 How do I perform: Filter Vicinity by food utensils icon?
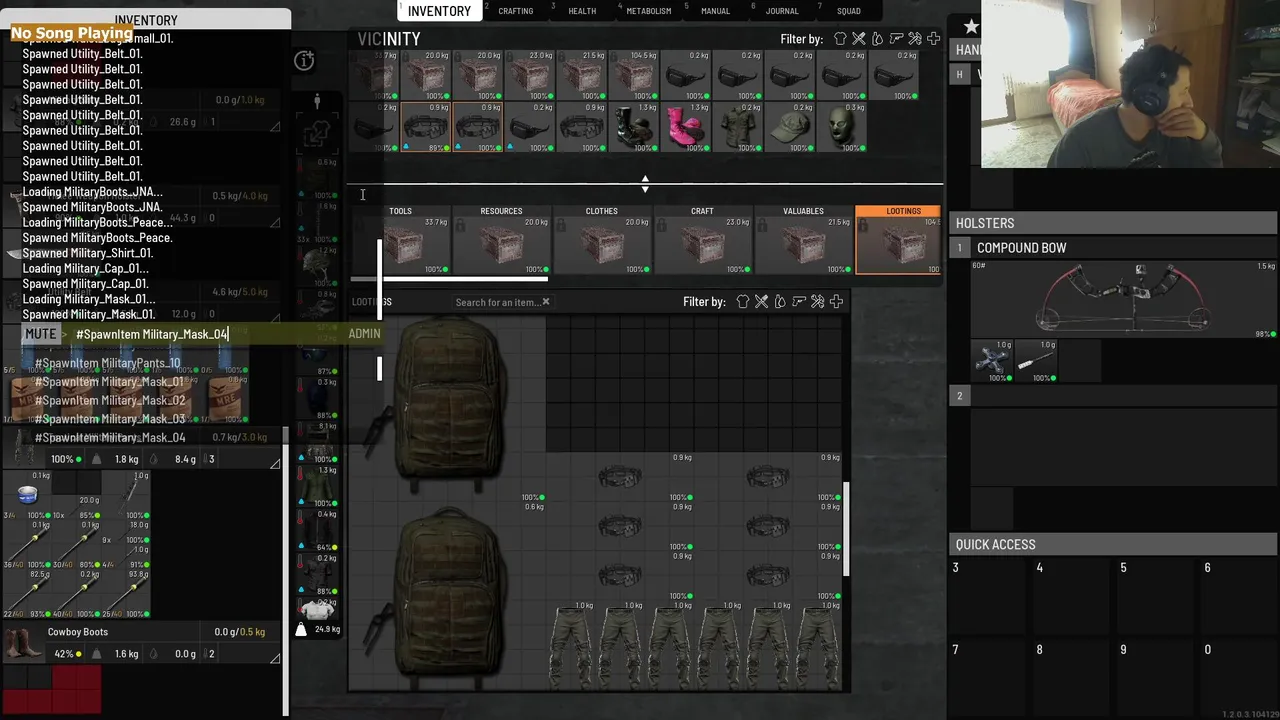click(859, 39)
